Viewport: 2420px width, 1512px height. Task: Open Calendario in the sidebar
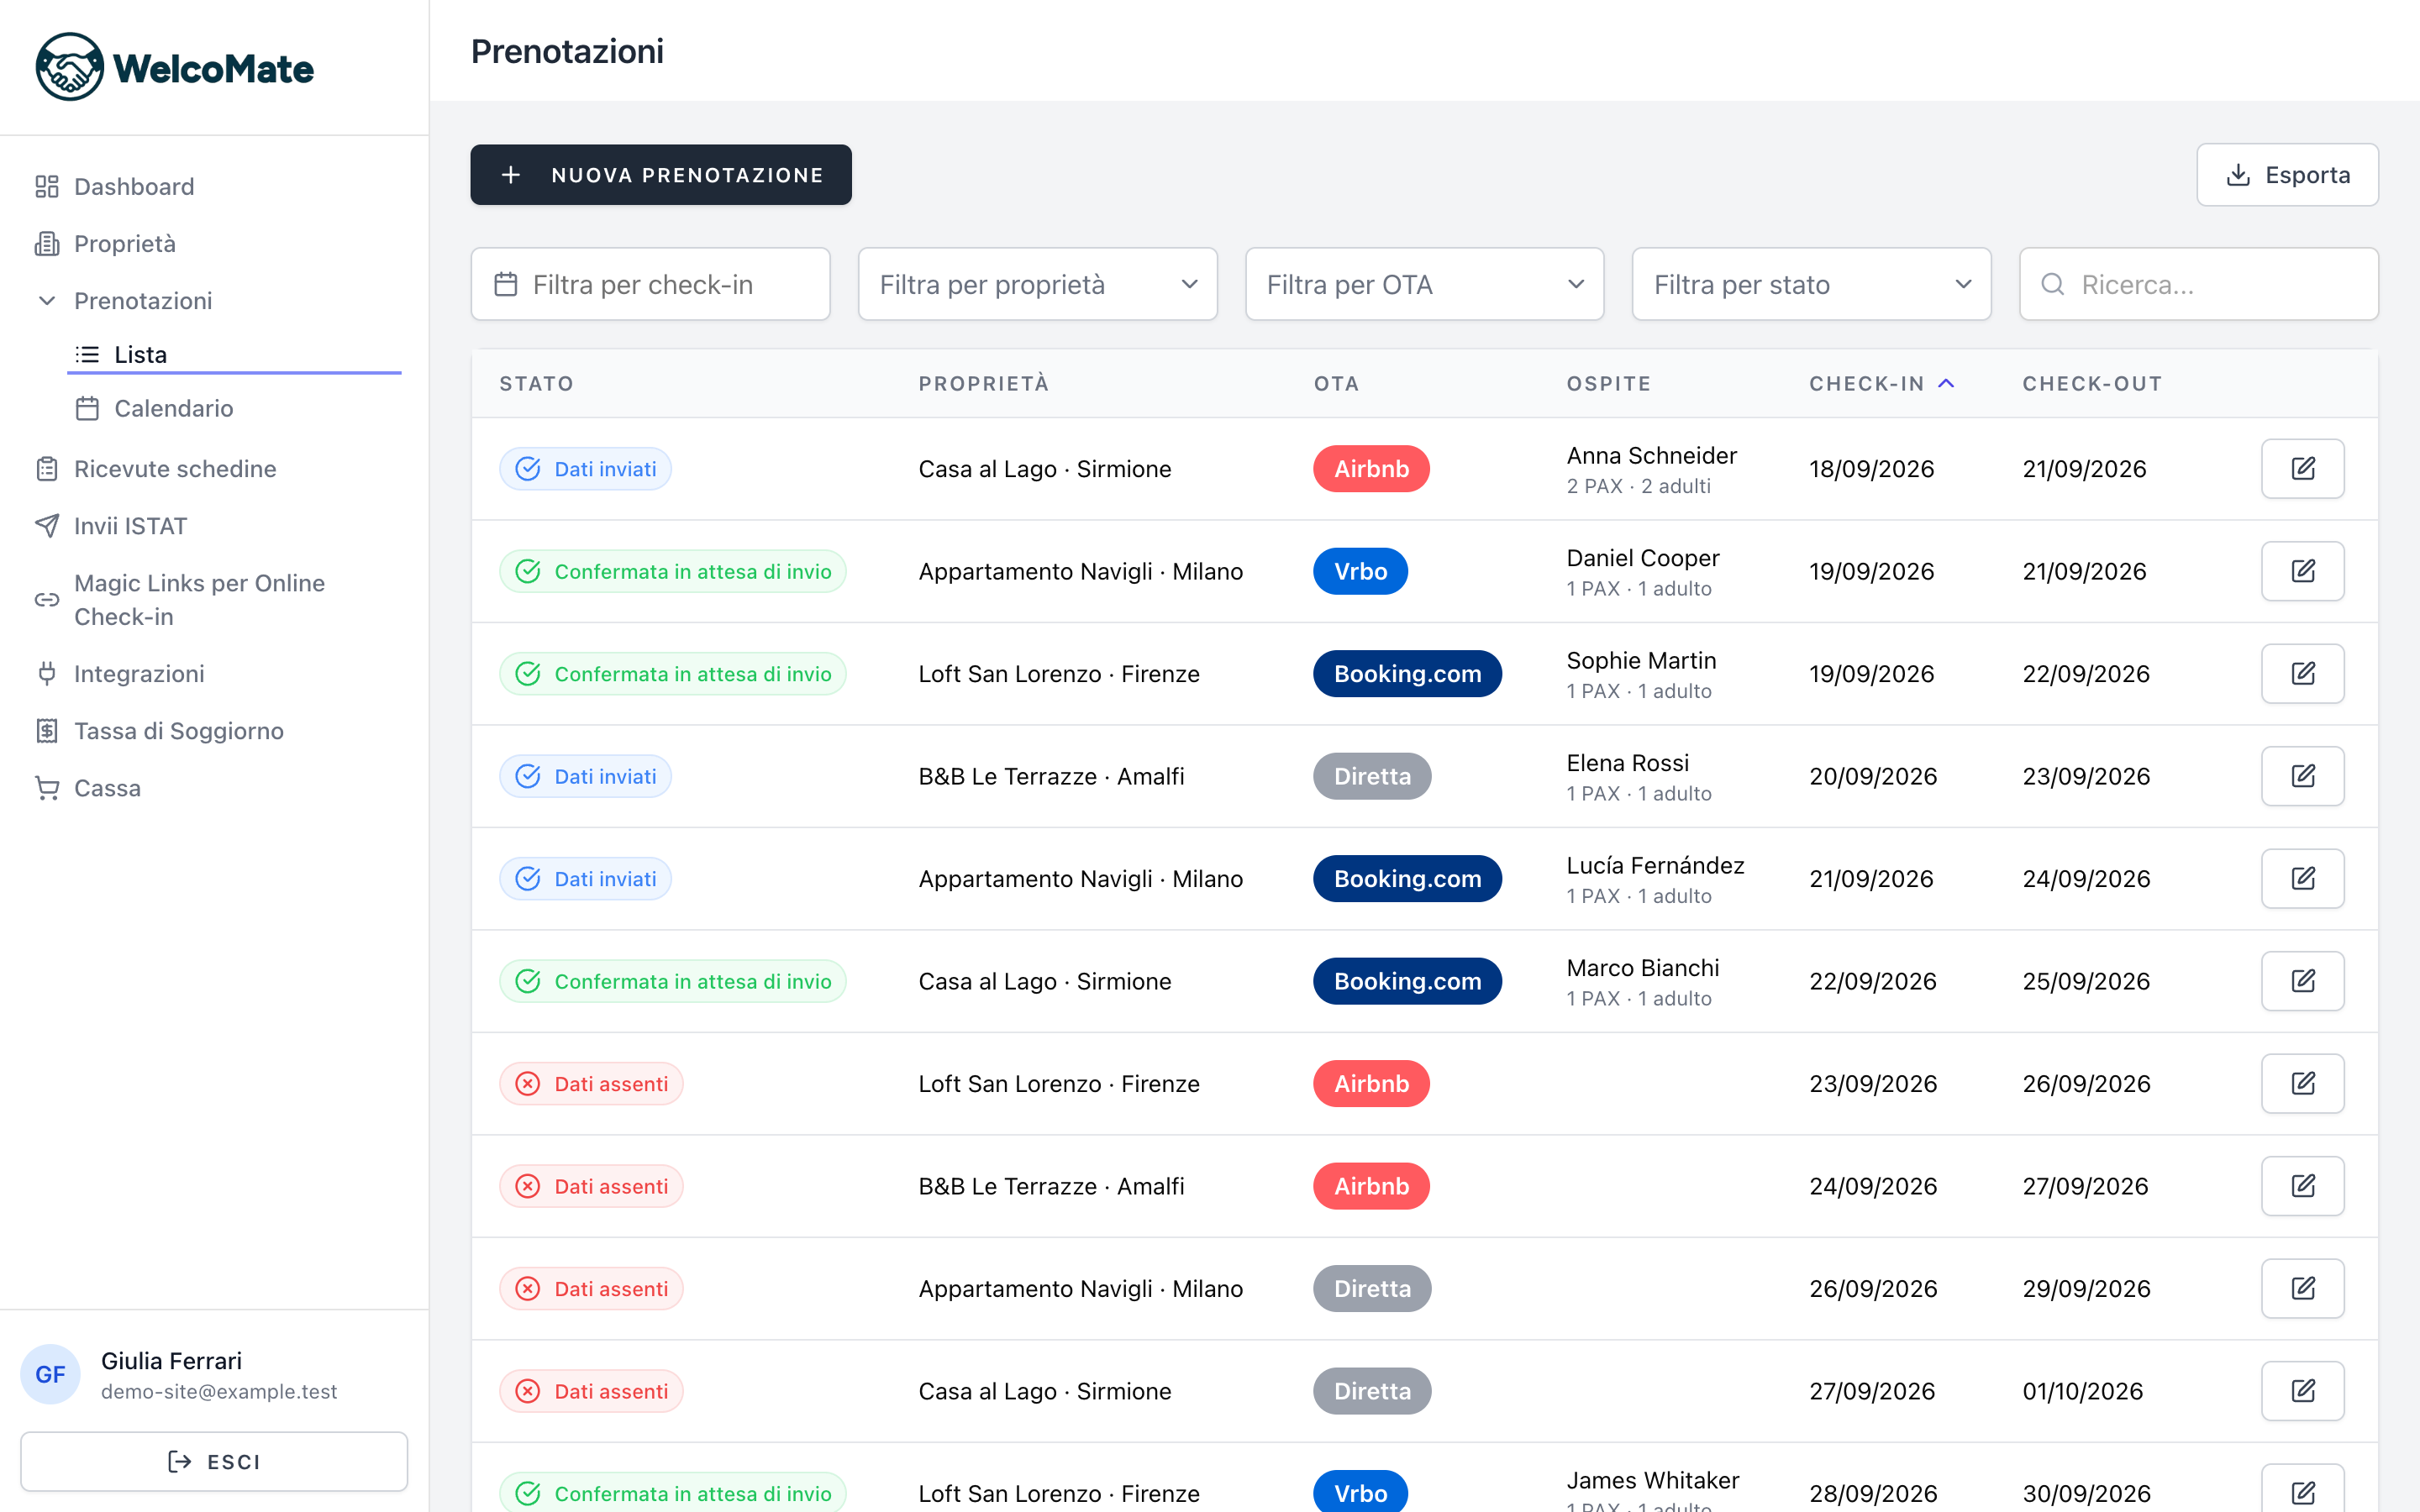(x=173, y=408)
